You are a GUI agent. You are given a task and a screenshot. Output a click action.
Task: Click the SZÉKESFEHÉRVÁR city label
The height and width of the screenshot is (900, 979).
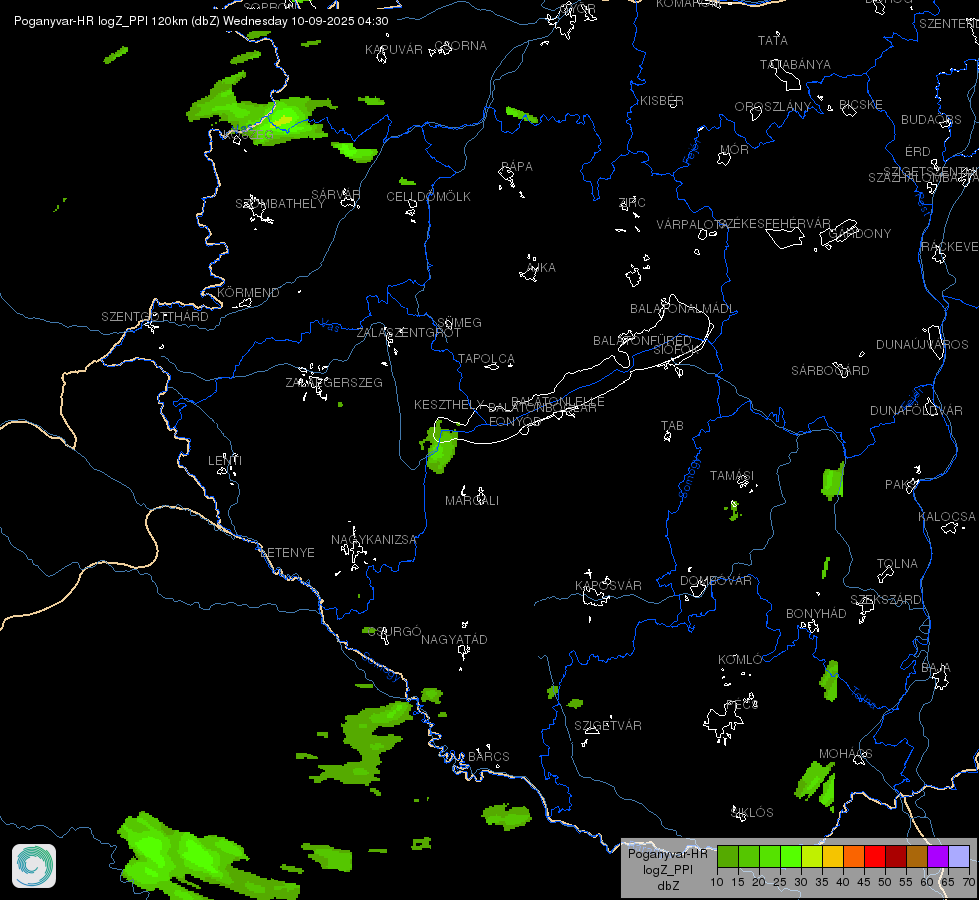tap(775, 224)
